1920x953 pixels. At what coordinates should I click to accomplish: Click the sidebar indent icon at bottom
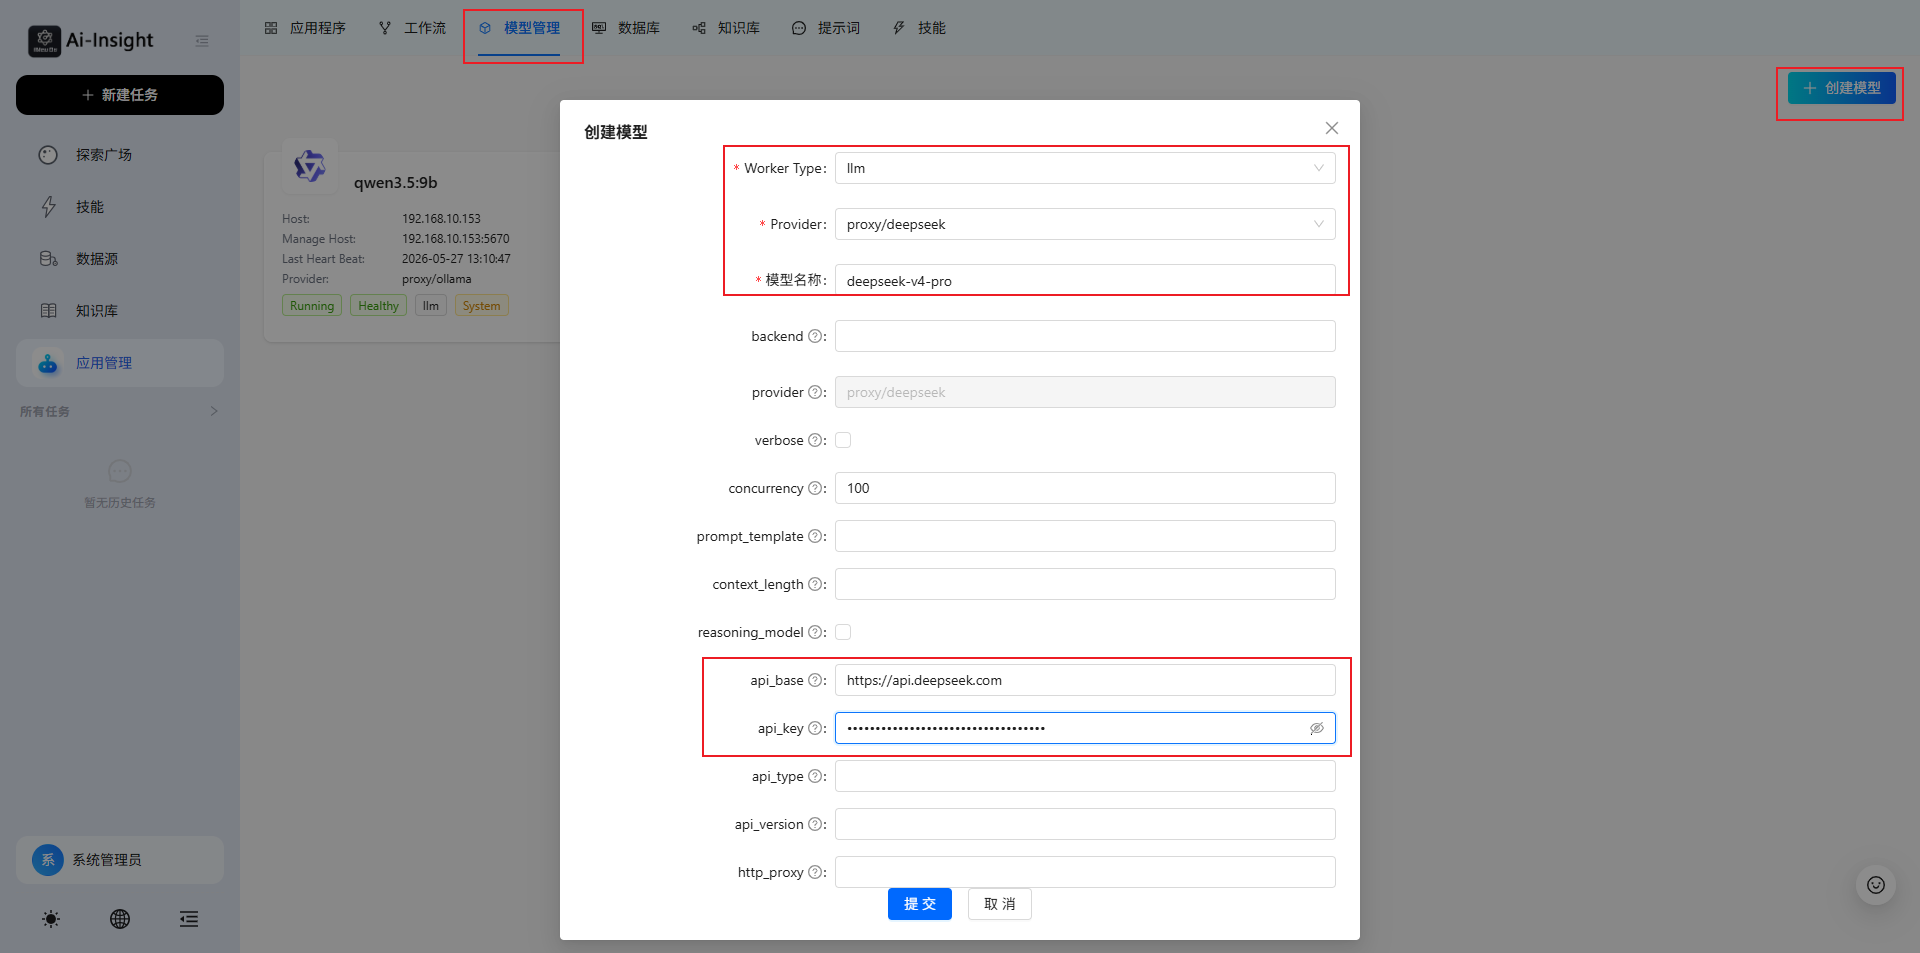click(x=189, y=919)
